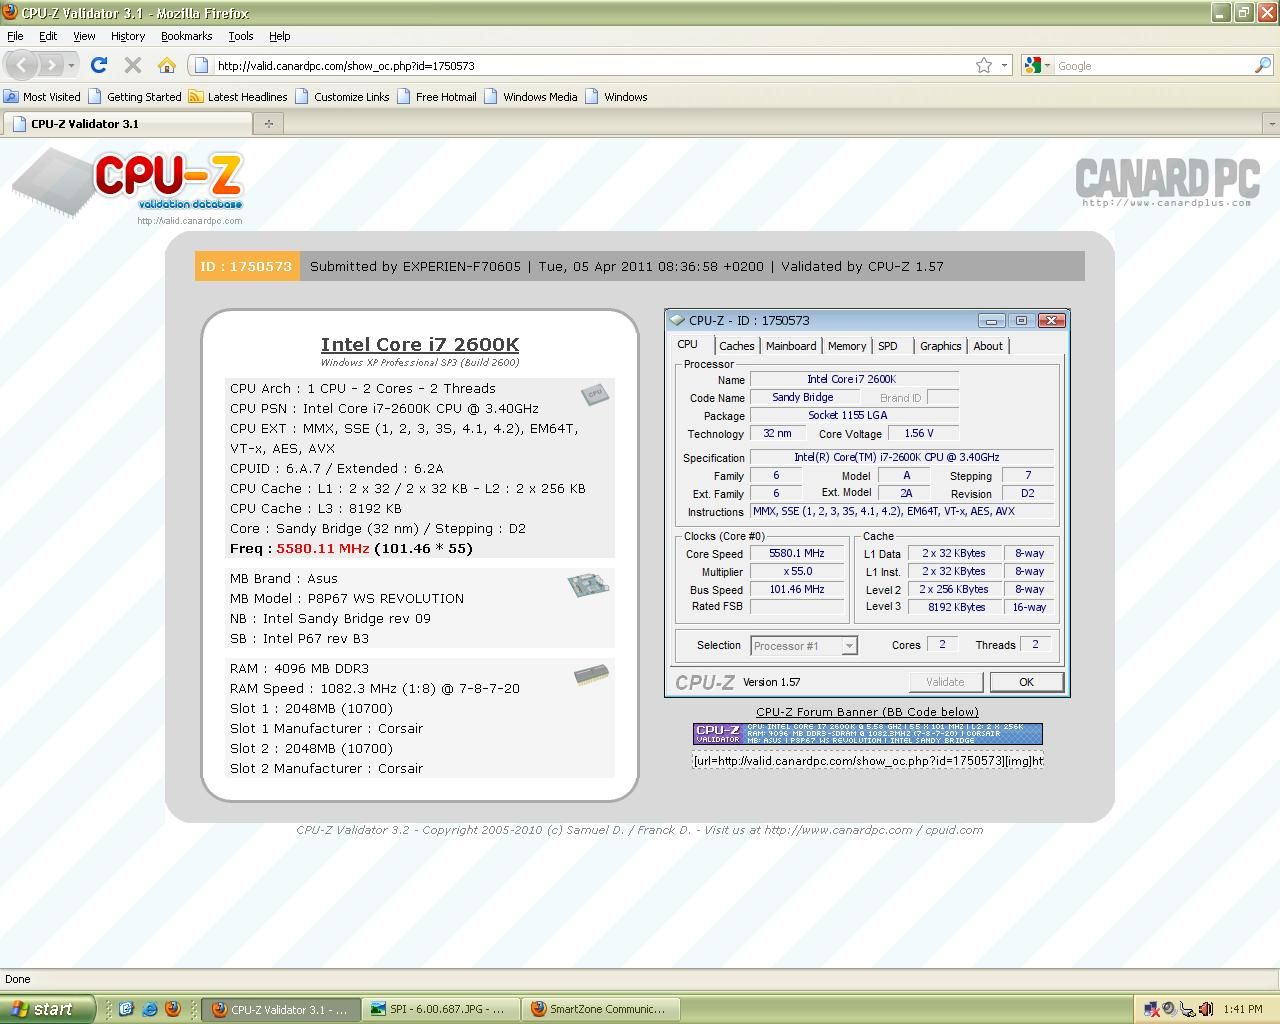Switch to the CPU tab in CPU-Z
Screen dimensions: 1280x1024
688,344
